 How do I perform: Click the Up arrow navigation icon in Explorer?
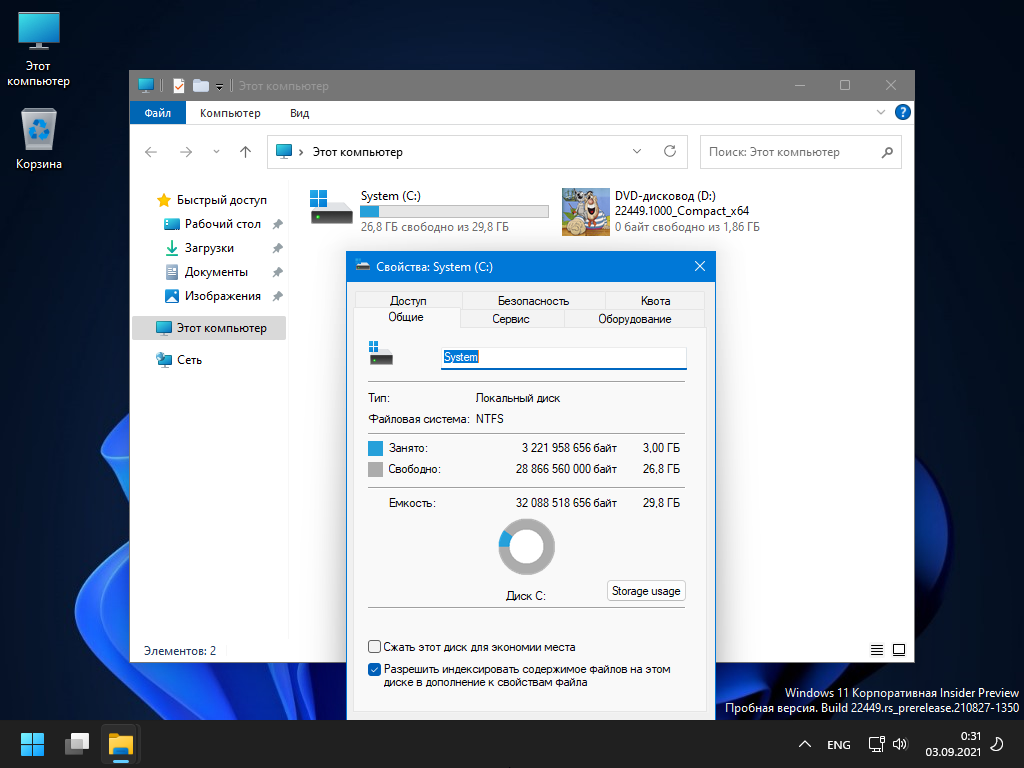point(245,152)
